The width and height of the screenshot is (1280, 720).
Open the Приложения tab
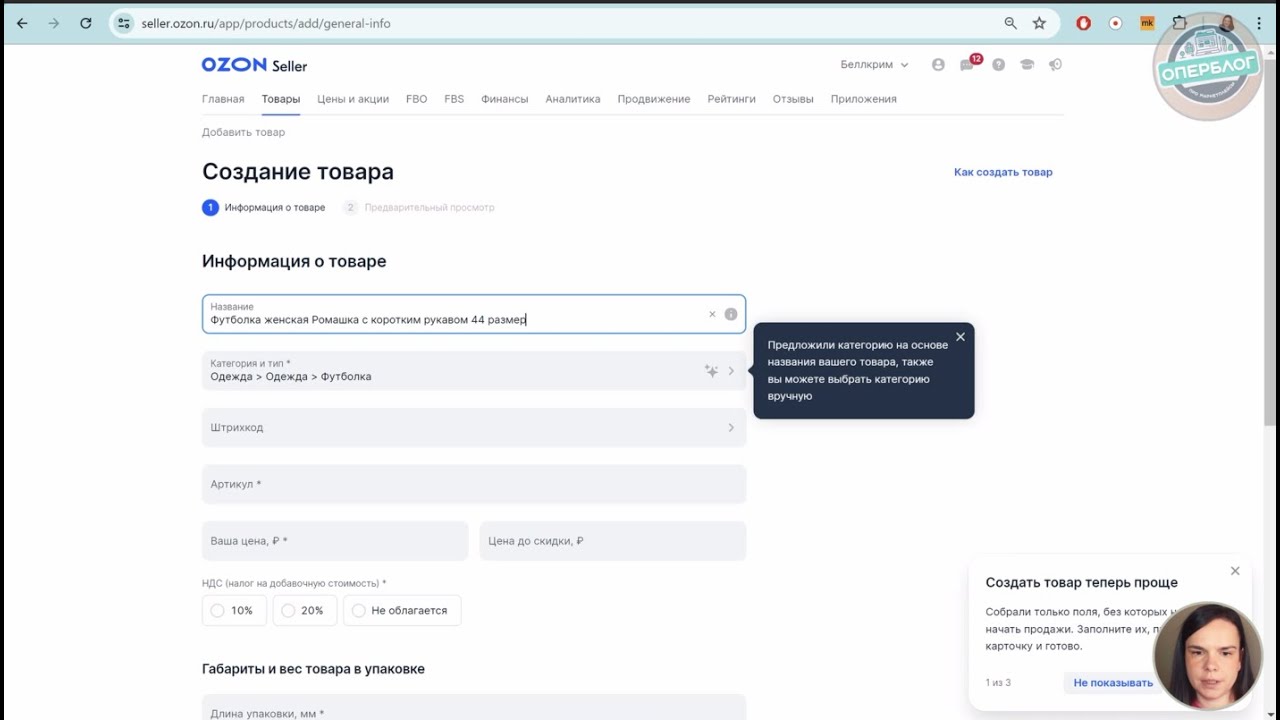coord(863,99)
